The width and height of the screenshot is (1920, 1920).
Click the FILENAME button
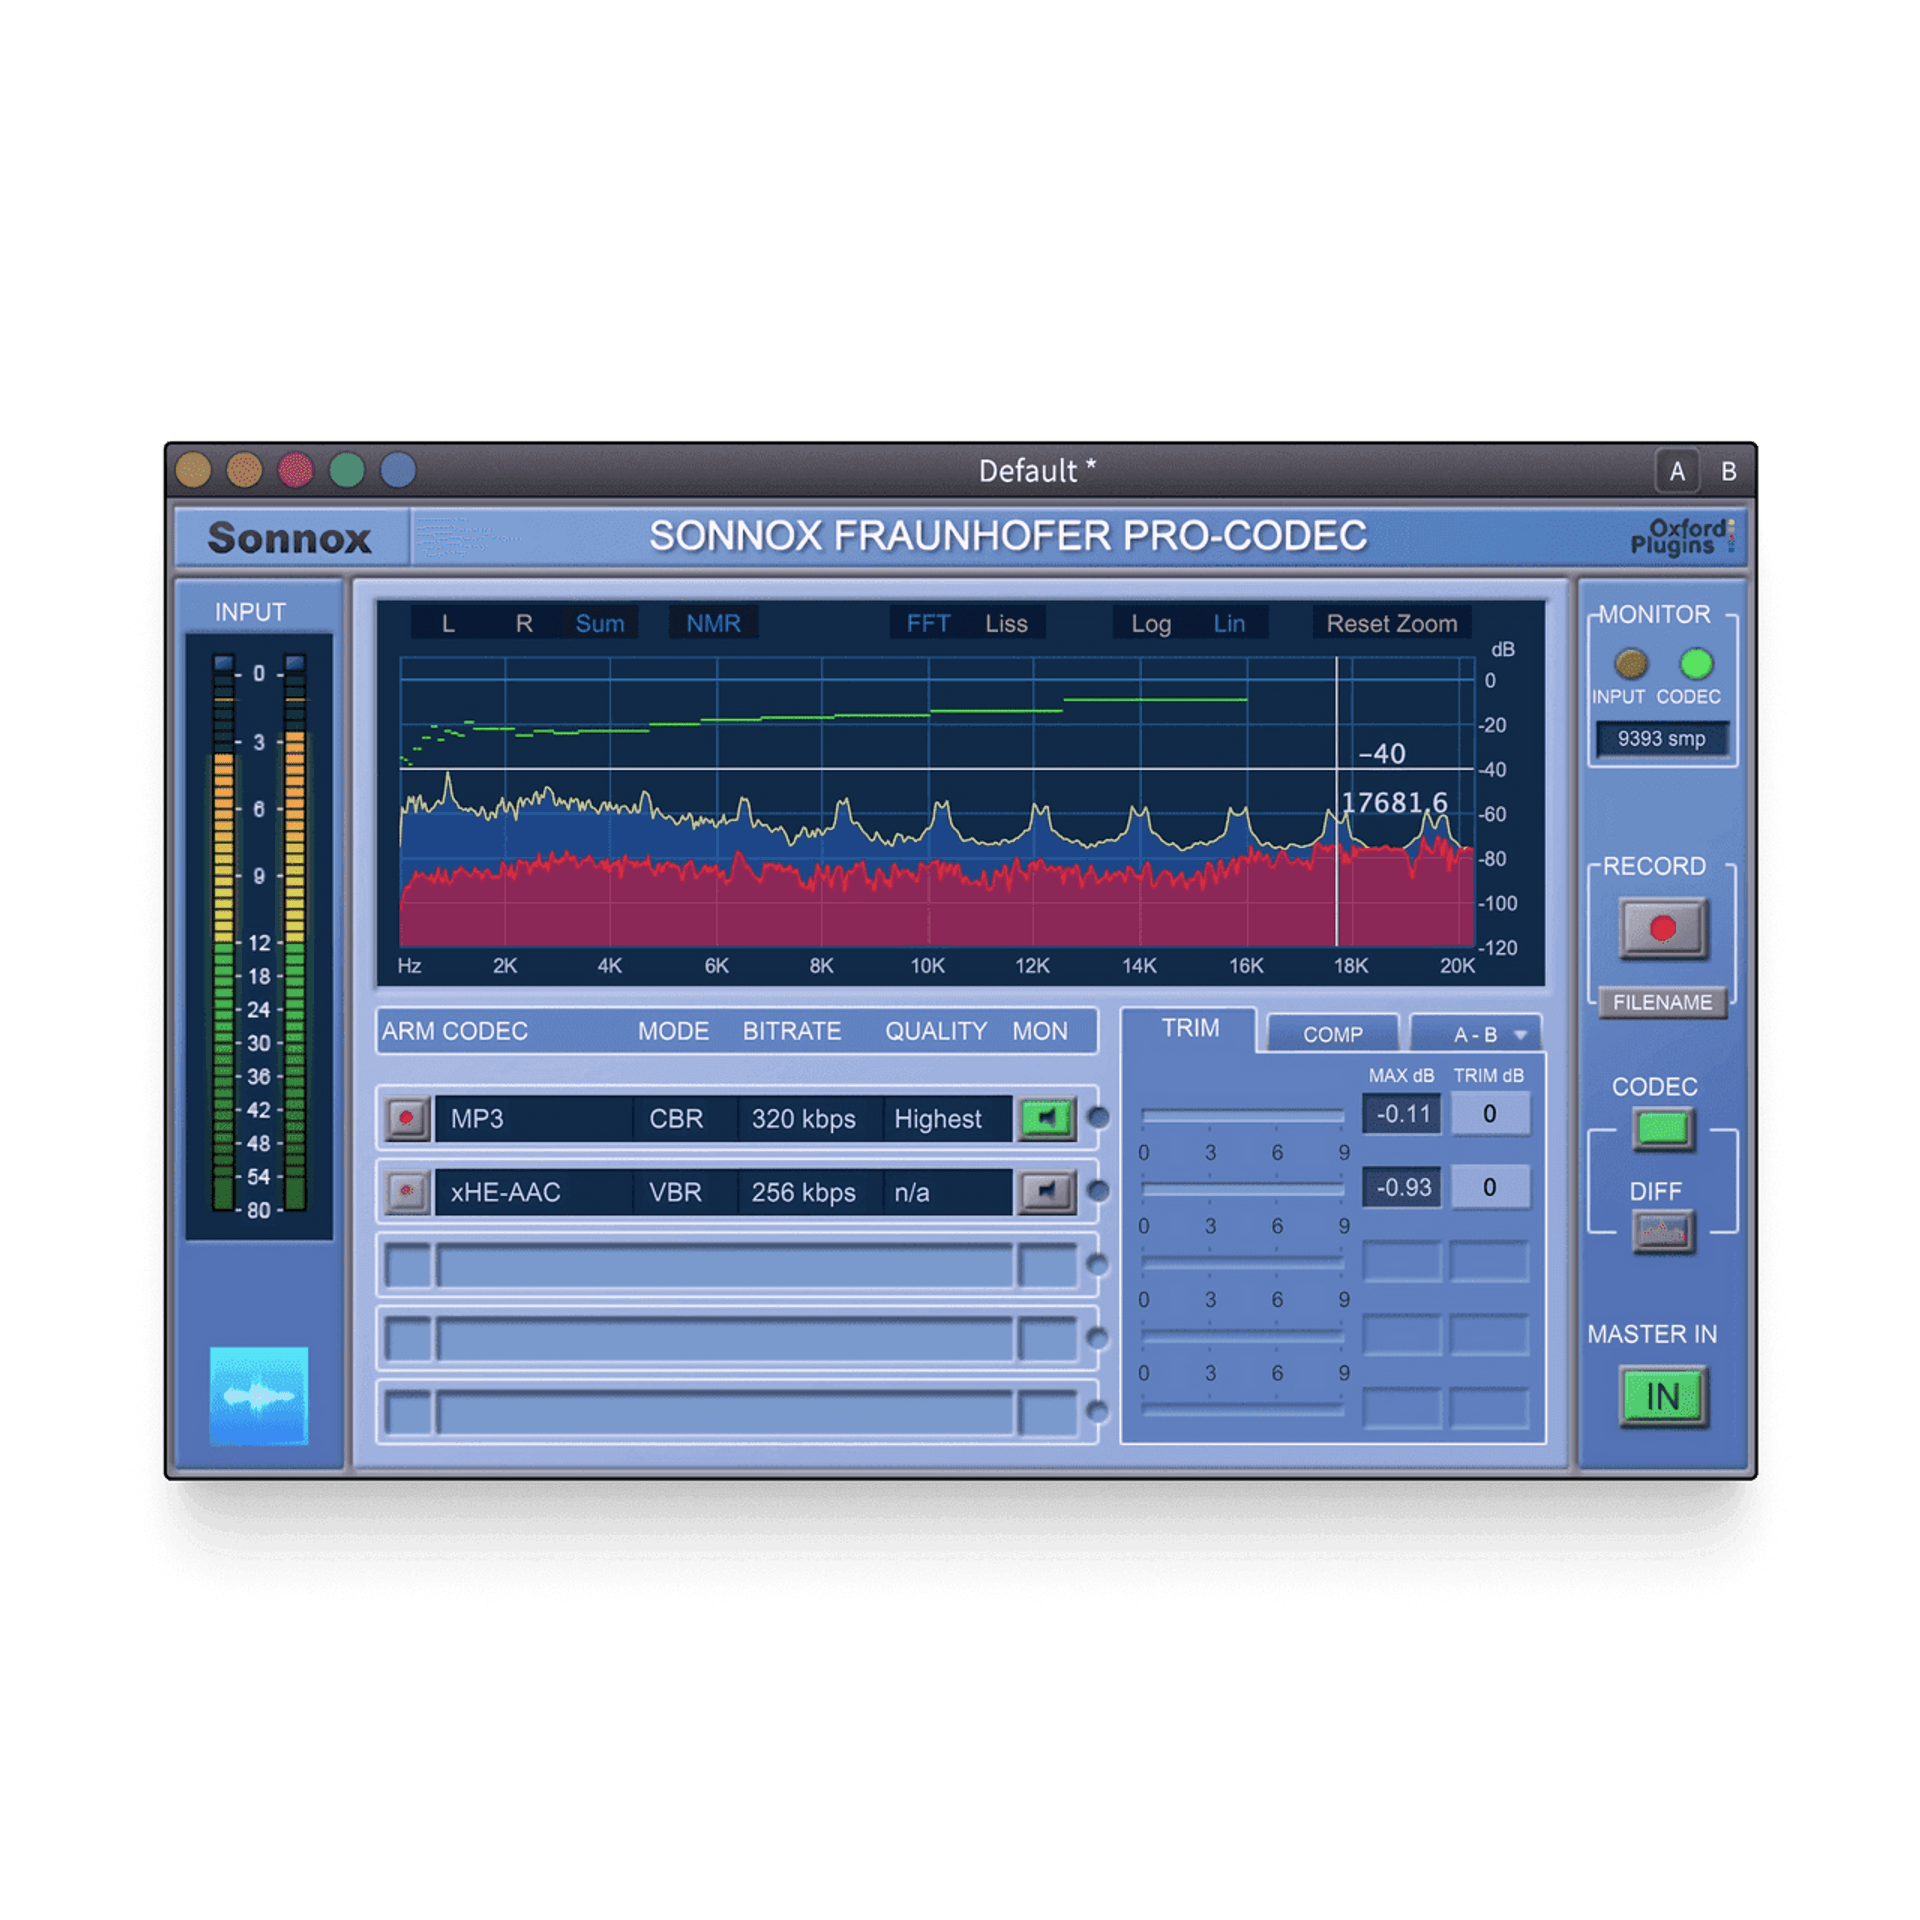(1662, 1001)
